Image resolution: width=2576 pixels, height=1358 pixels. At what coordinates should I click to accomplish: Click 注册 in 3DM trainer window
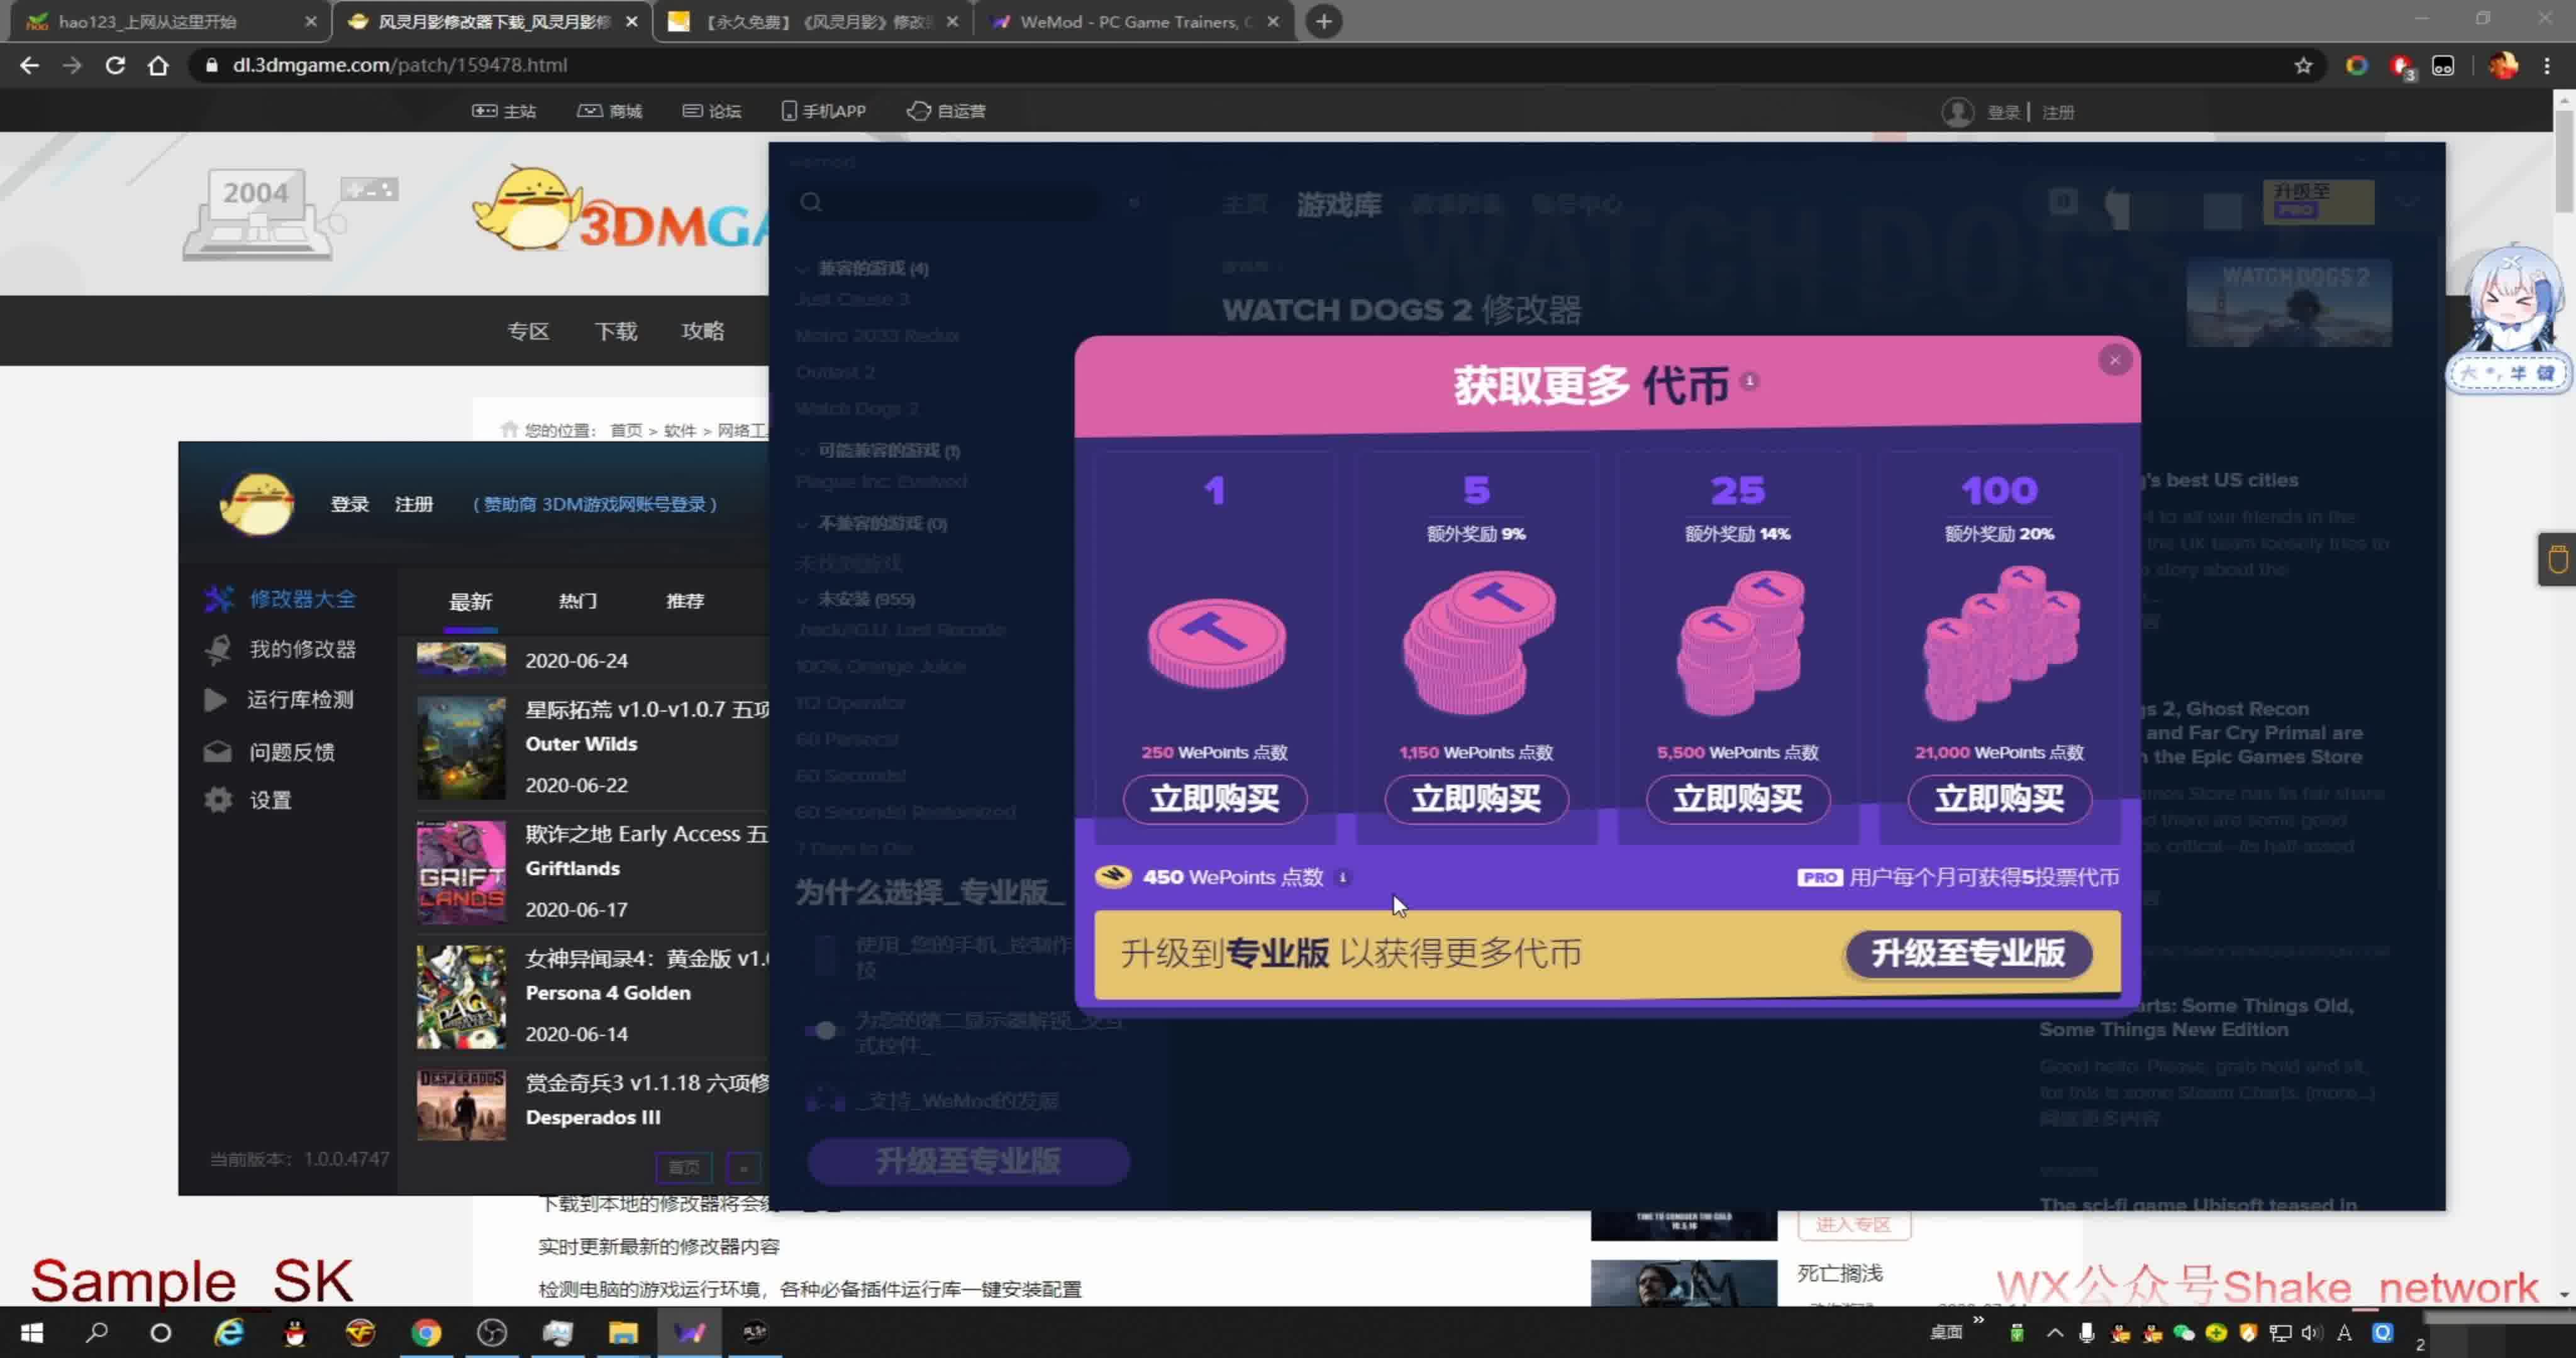click(x=414, y=504)
